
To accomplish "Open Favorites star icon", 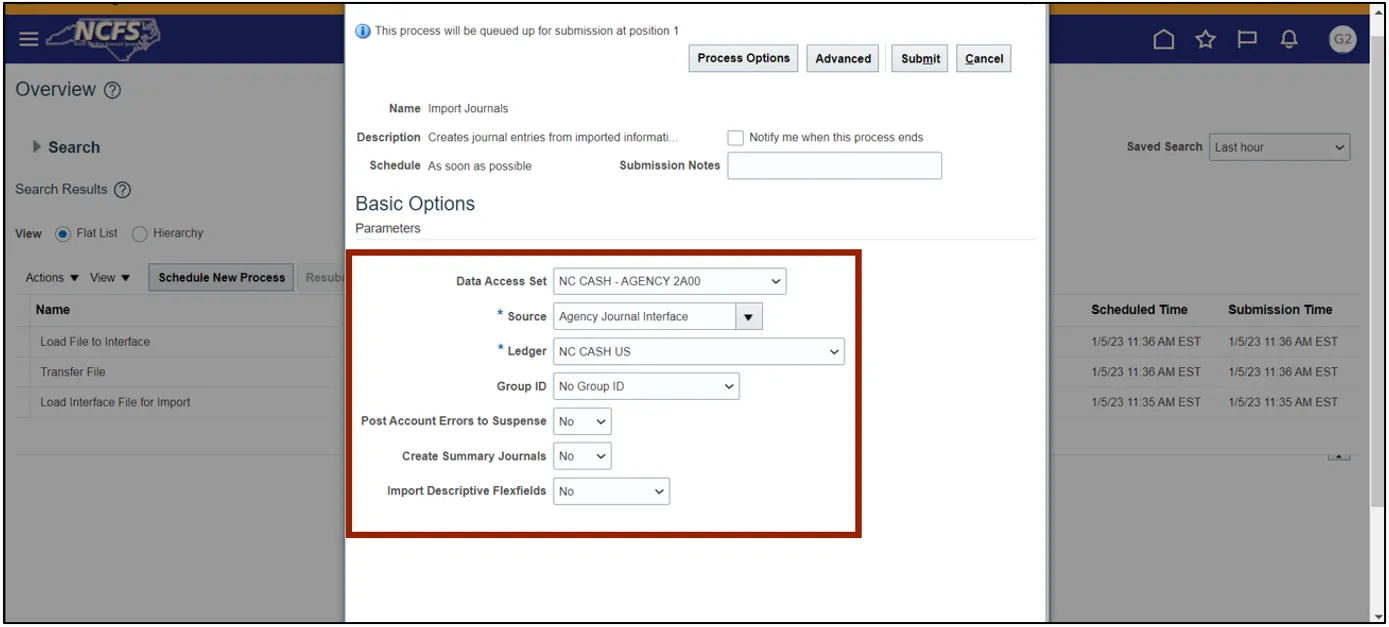I will pos(1206,39).
